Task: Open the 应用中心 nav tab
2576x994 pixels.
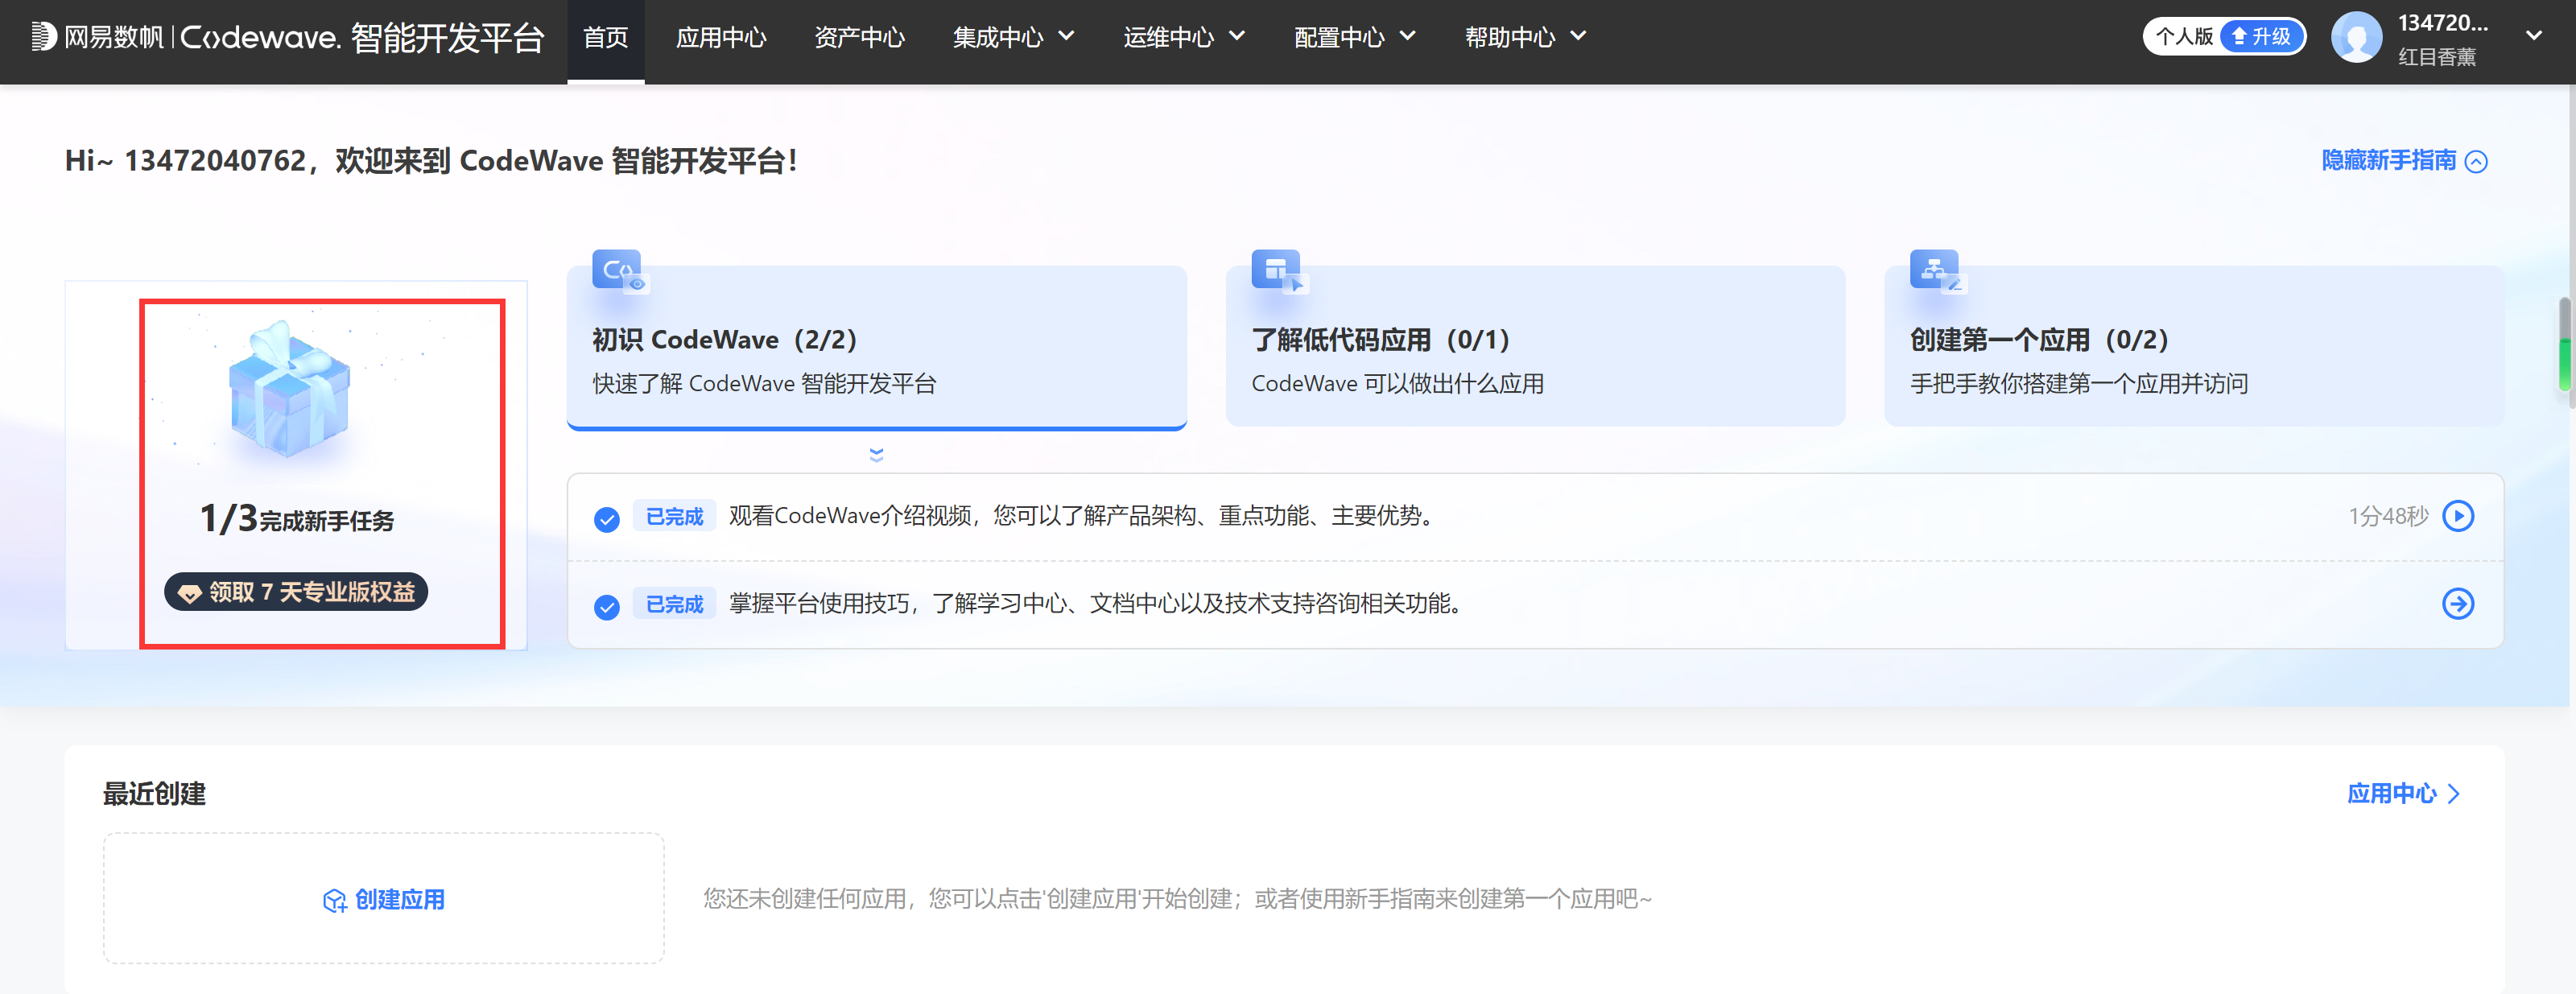Action: pyautogui.click(x=720, y=38)
